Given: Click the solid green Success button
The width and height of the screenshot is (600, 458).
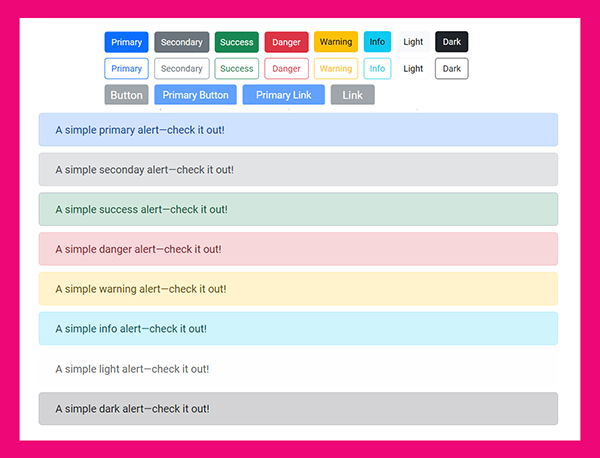Looking at the screenshot, I should tap(237, 42).
